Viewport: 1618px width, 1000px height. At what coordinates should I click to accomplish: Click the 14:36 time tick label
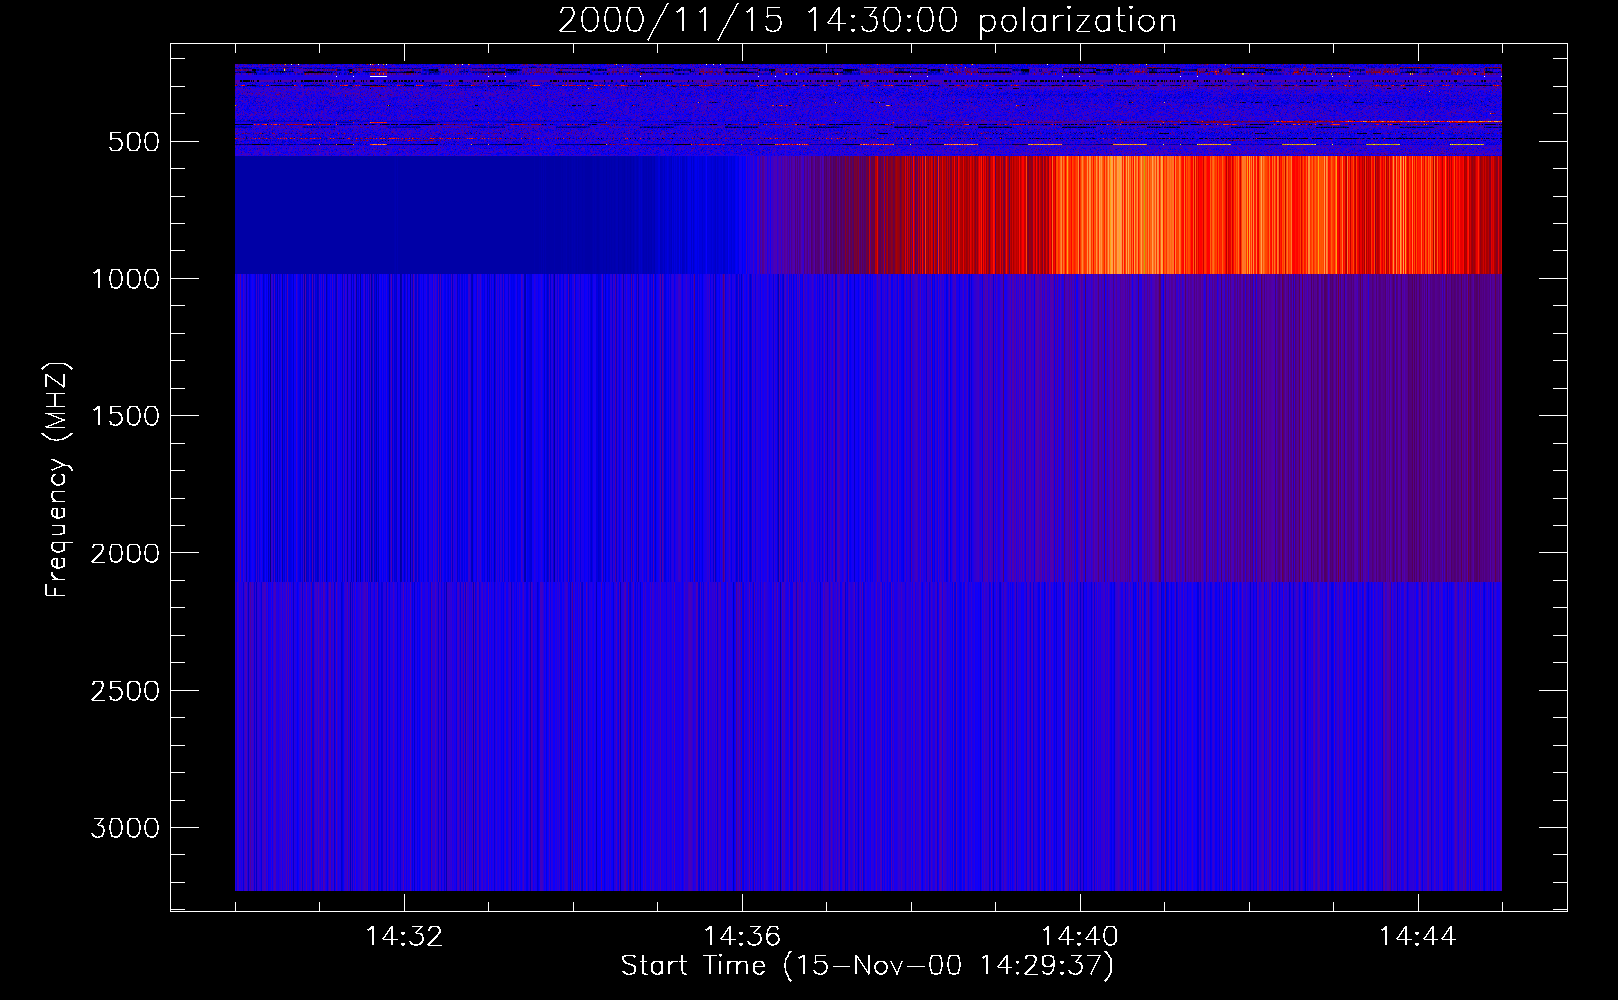pyautogui.click(x=742, y=937)
